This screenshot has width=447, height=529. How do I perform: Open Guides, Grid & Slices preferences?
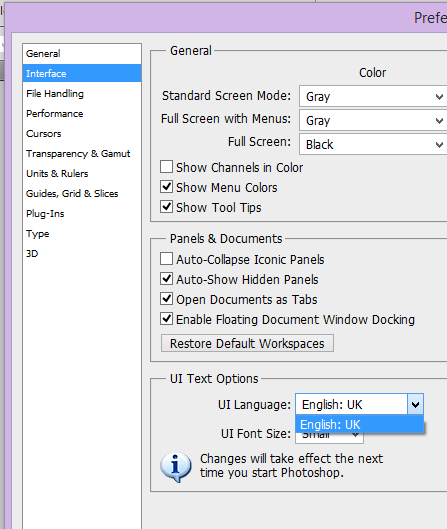tap(82, 193)
